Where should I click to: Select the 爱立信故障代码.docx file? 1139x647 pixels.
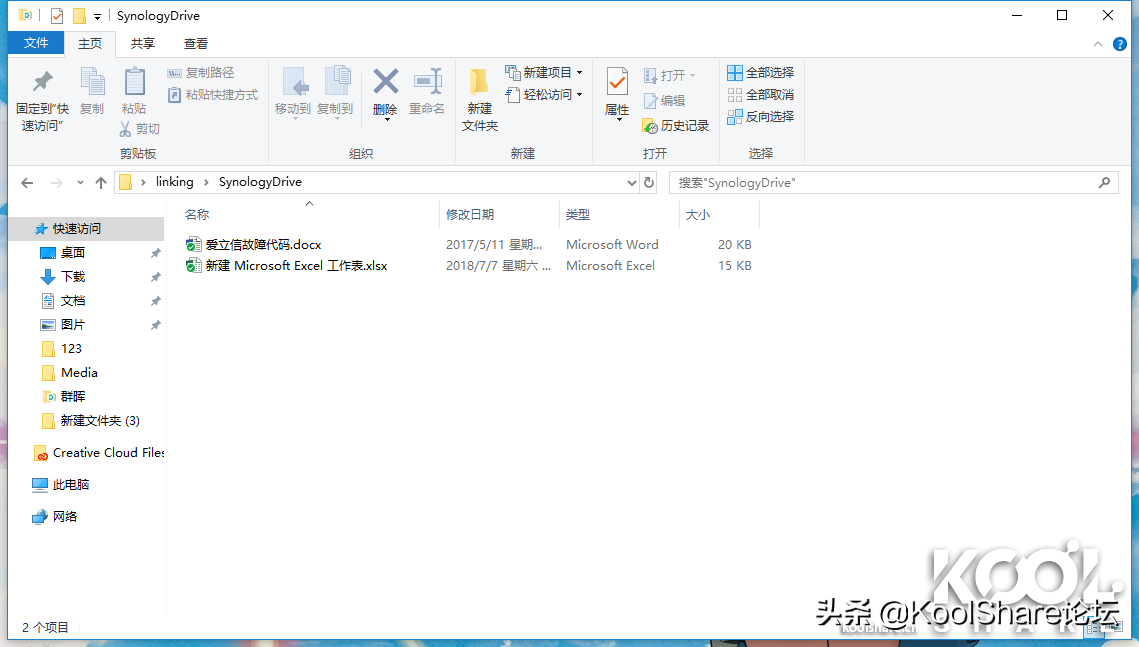click(x=263, y=244)
